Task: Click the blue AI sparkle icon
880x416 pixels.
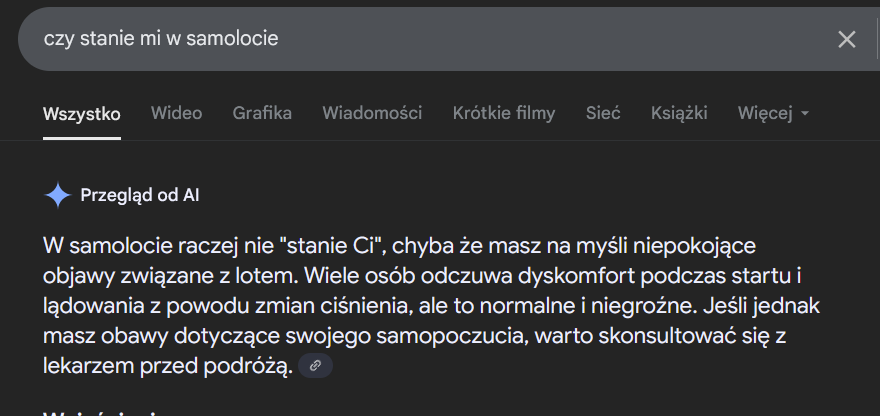Action: point(58,195)
